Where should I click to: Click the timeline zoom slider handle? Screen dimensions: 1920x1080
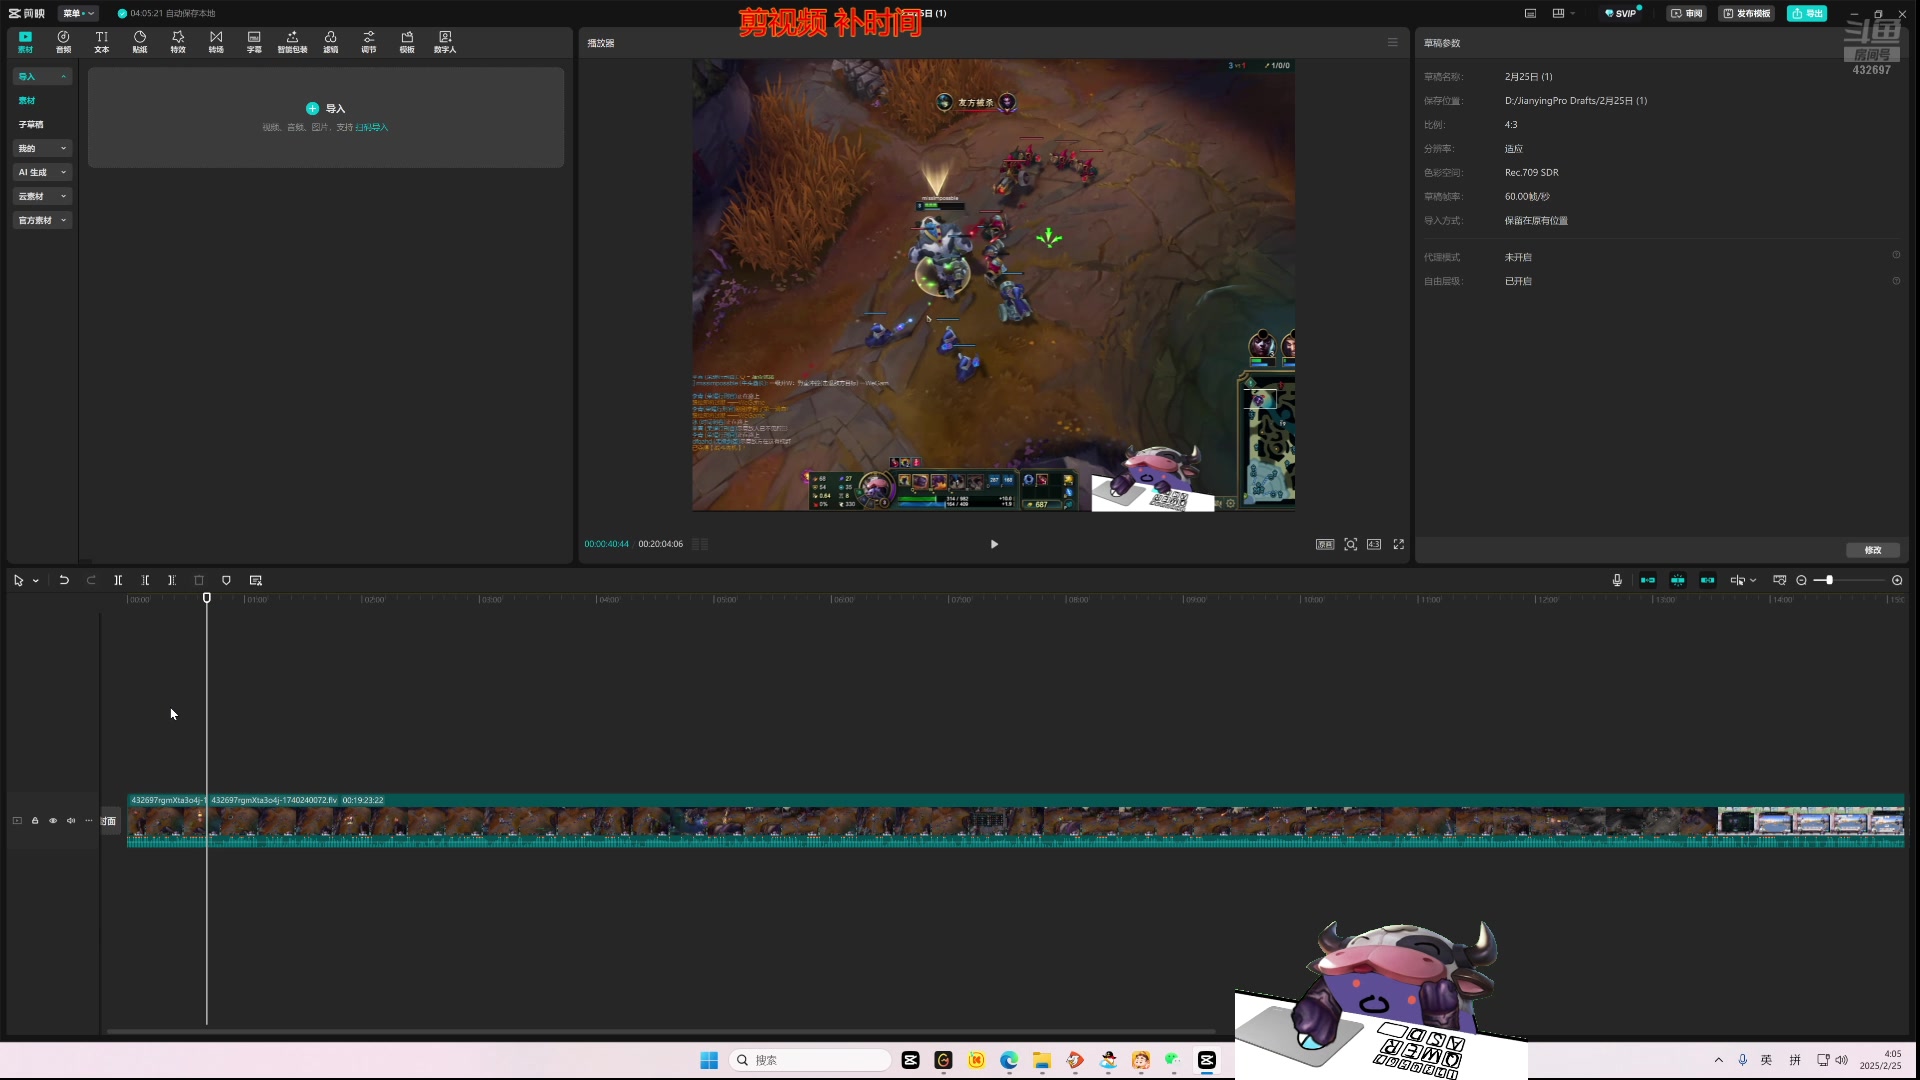tap(1829, 580)
